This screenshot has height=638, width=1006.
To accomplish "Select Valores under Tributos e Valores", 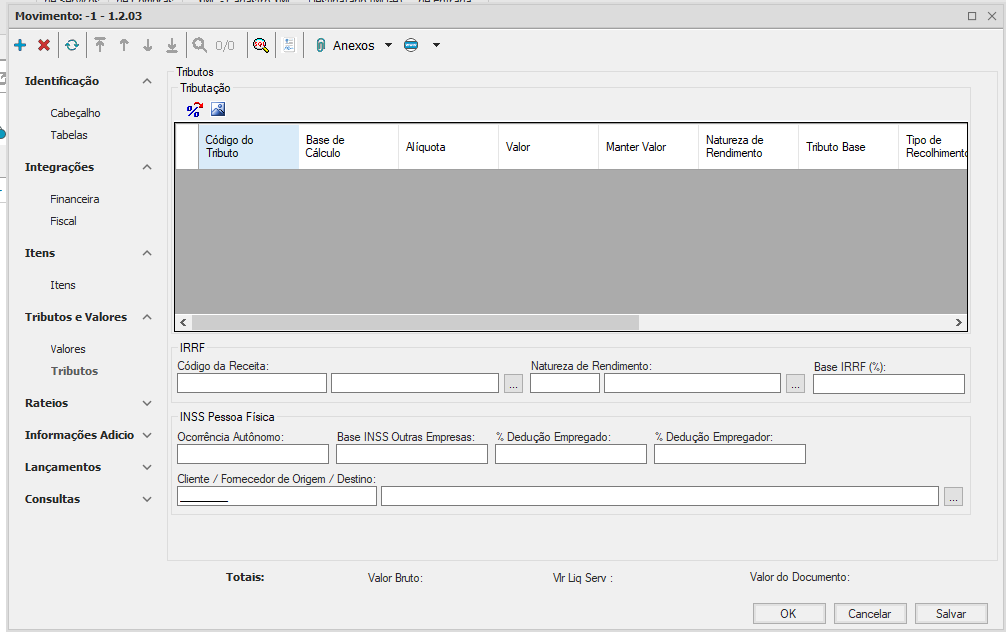I will pyautogui.click(x=68, y=349).
